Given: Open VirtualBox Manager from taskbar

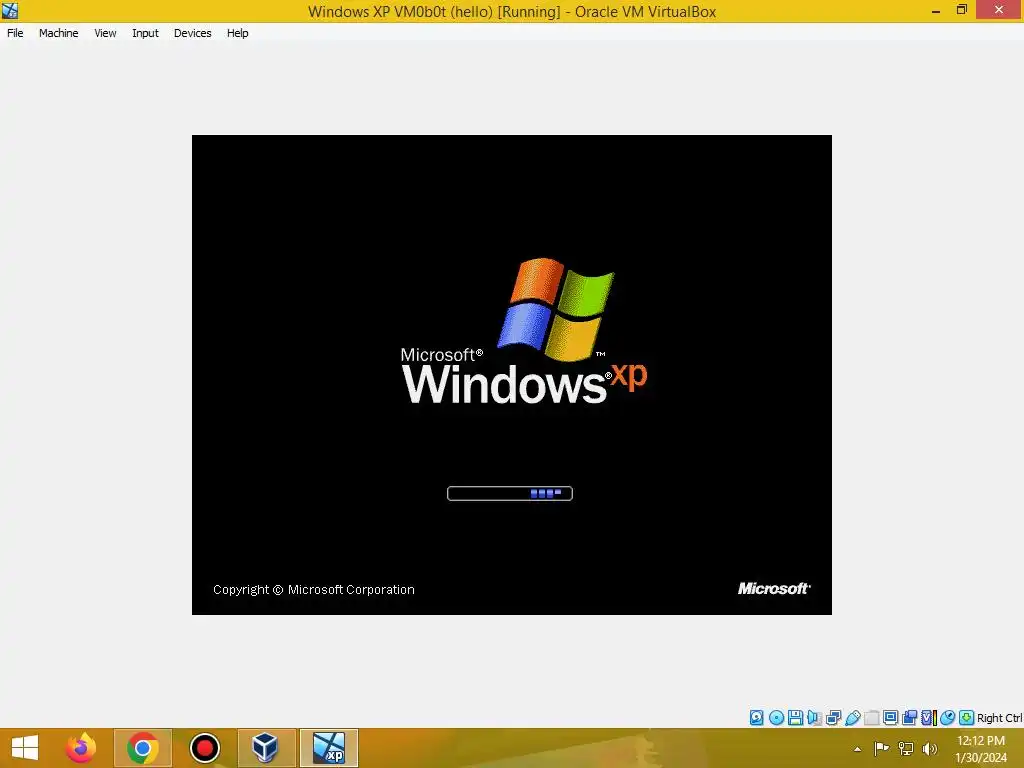Looking at the screenshot, I should tap(266, 748).
